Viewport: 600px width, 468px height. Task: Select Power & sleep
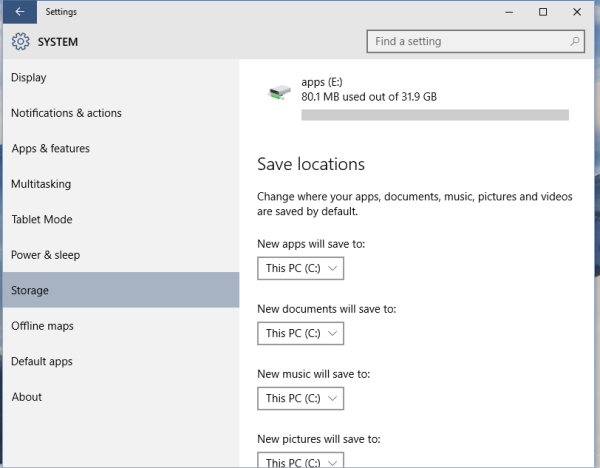(121, 255)
